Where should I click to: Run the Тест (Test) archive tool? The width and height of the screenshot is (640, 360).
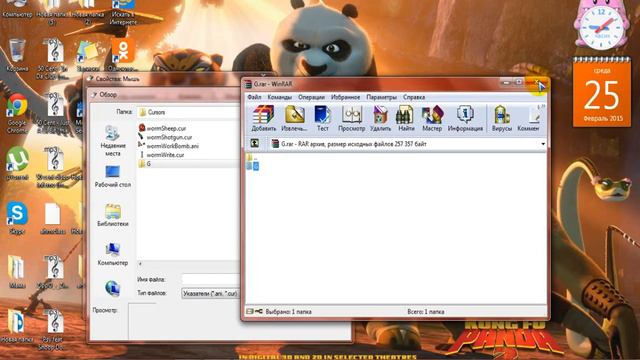point(322,118)
